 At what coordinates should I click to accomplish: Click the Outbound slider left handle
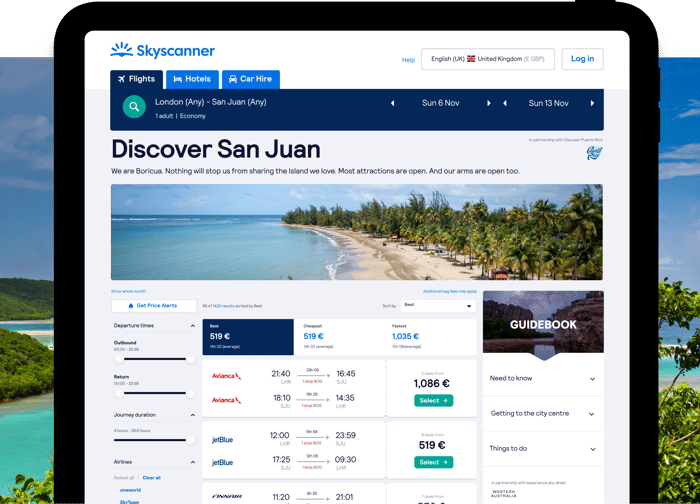point(119,359)
